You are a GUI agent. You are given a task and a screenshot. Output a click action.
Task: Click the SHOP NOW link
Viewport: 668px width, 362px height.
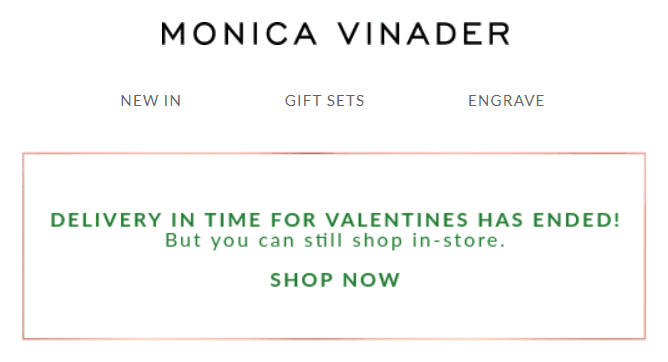pos(335,280)
